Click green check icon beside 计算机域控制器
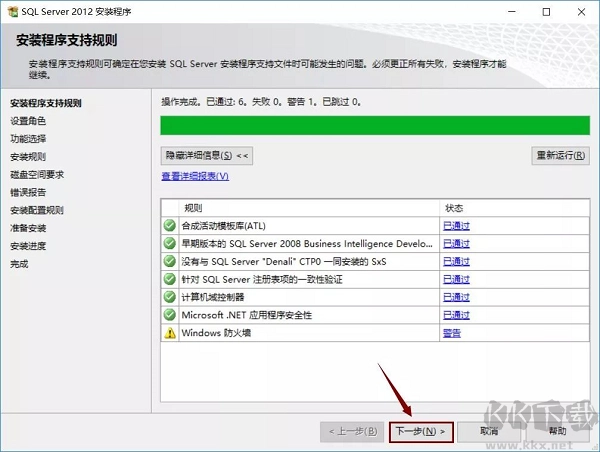The height and width of the screenshot is (452, 600). click(169, 297)
